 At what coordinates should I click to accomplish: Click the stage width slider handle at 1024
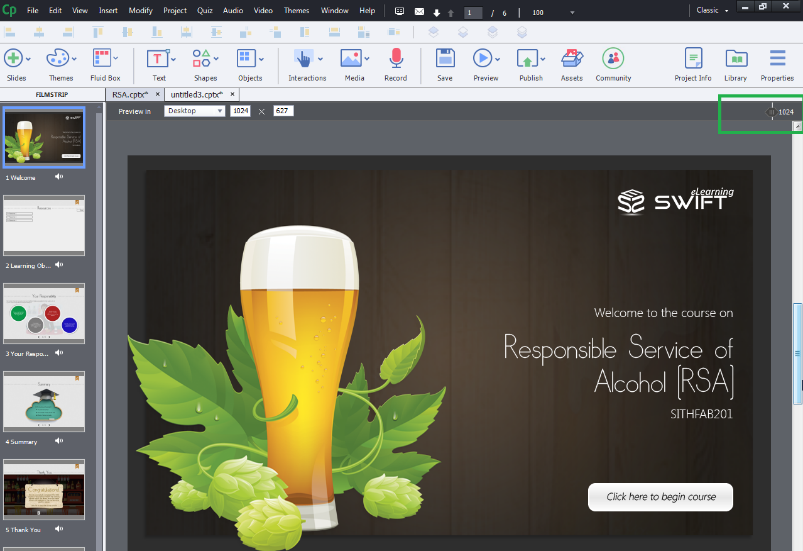(772, 112)
